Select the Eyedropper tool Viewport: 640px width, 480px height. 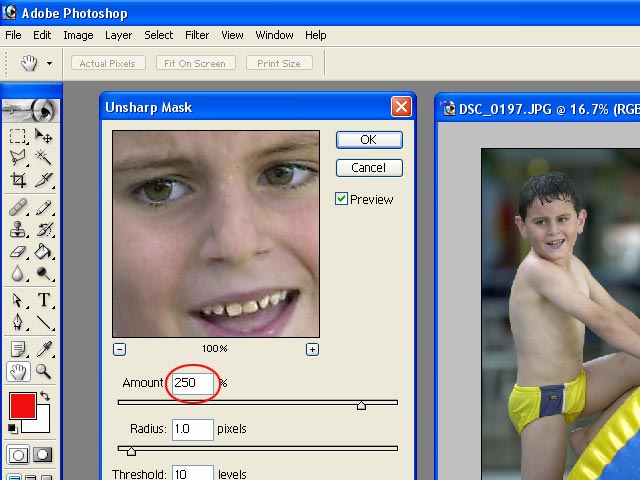pos(43,349)
